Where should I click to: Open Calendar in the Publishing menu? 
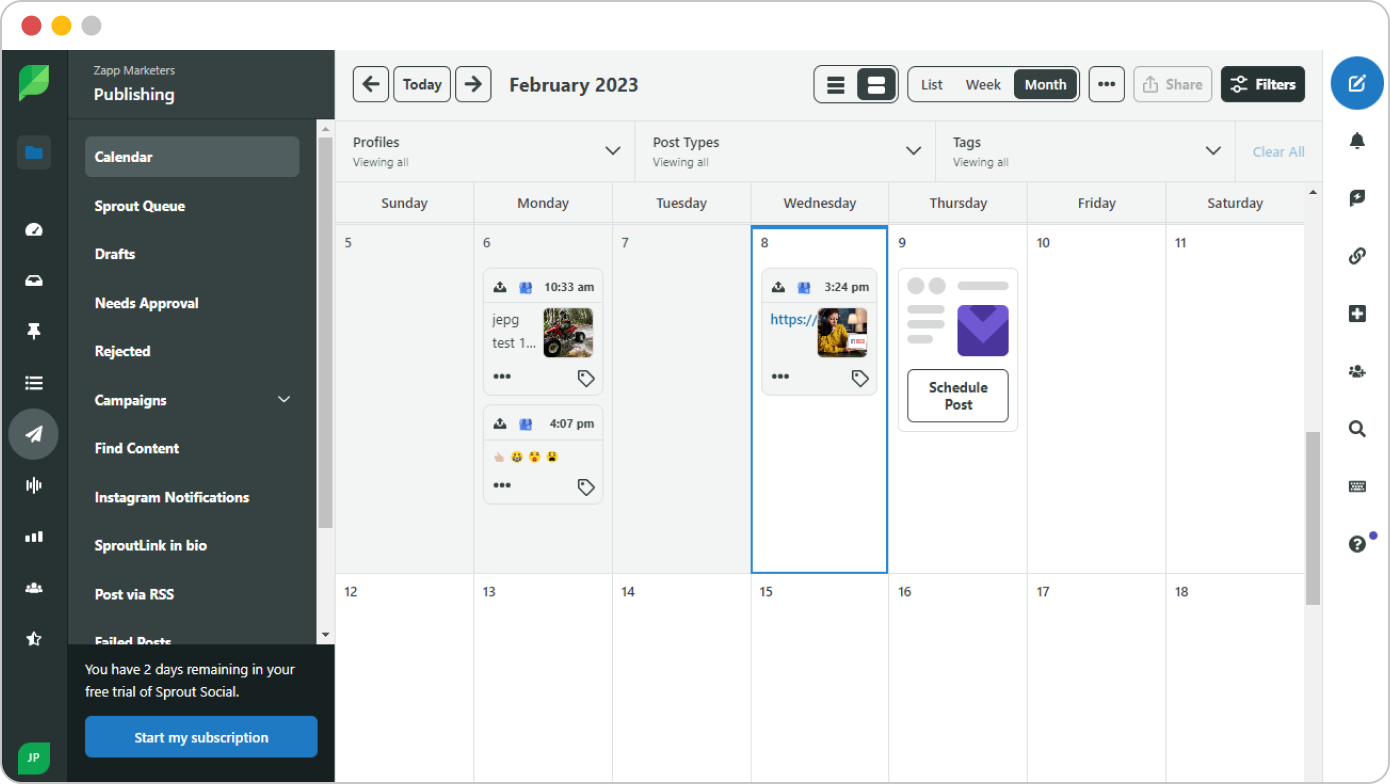[x=192, y=157]
